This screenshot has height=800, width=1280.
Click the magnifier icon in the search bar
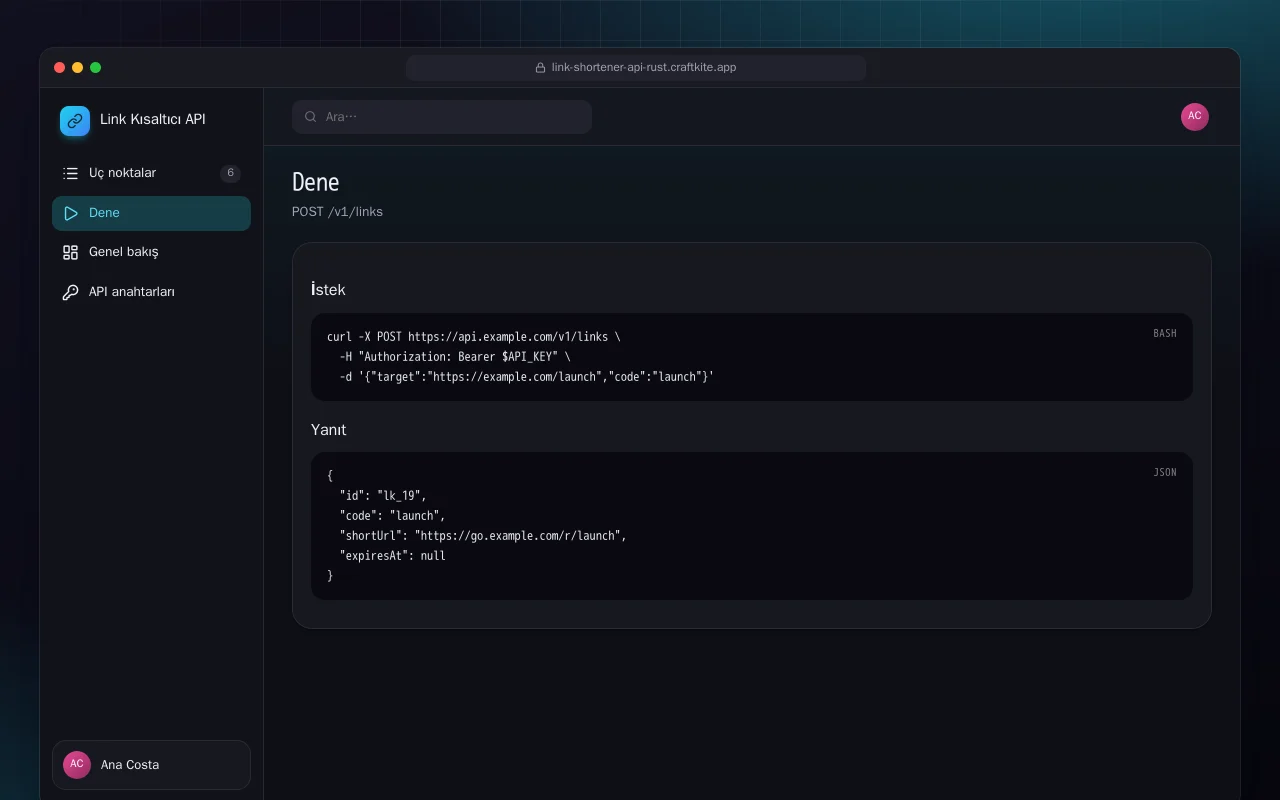coord(311,117)
